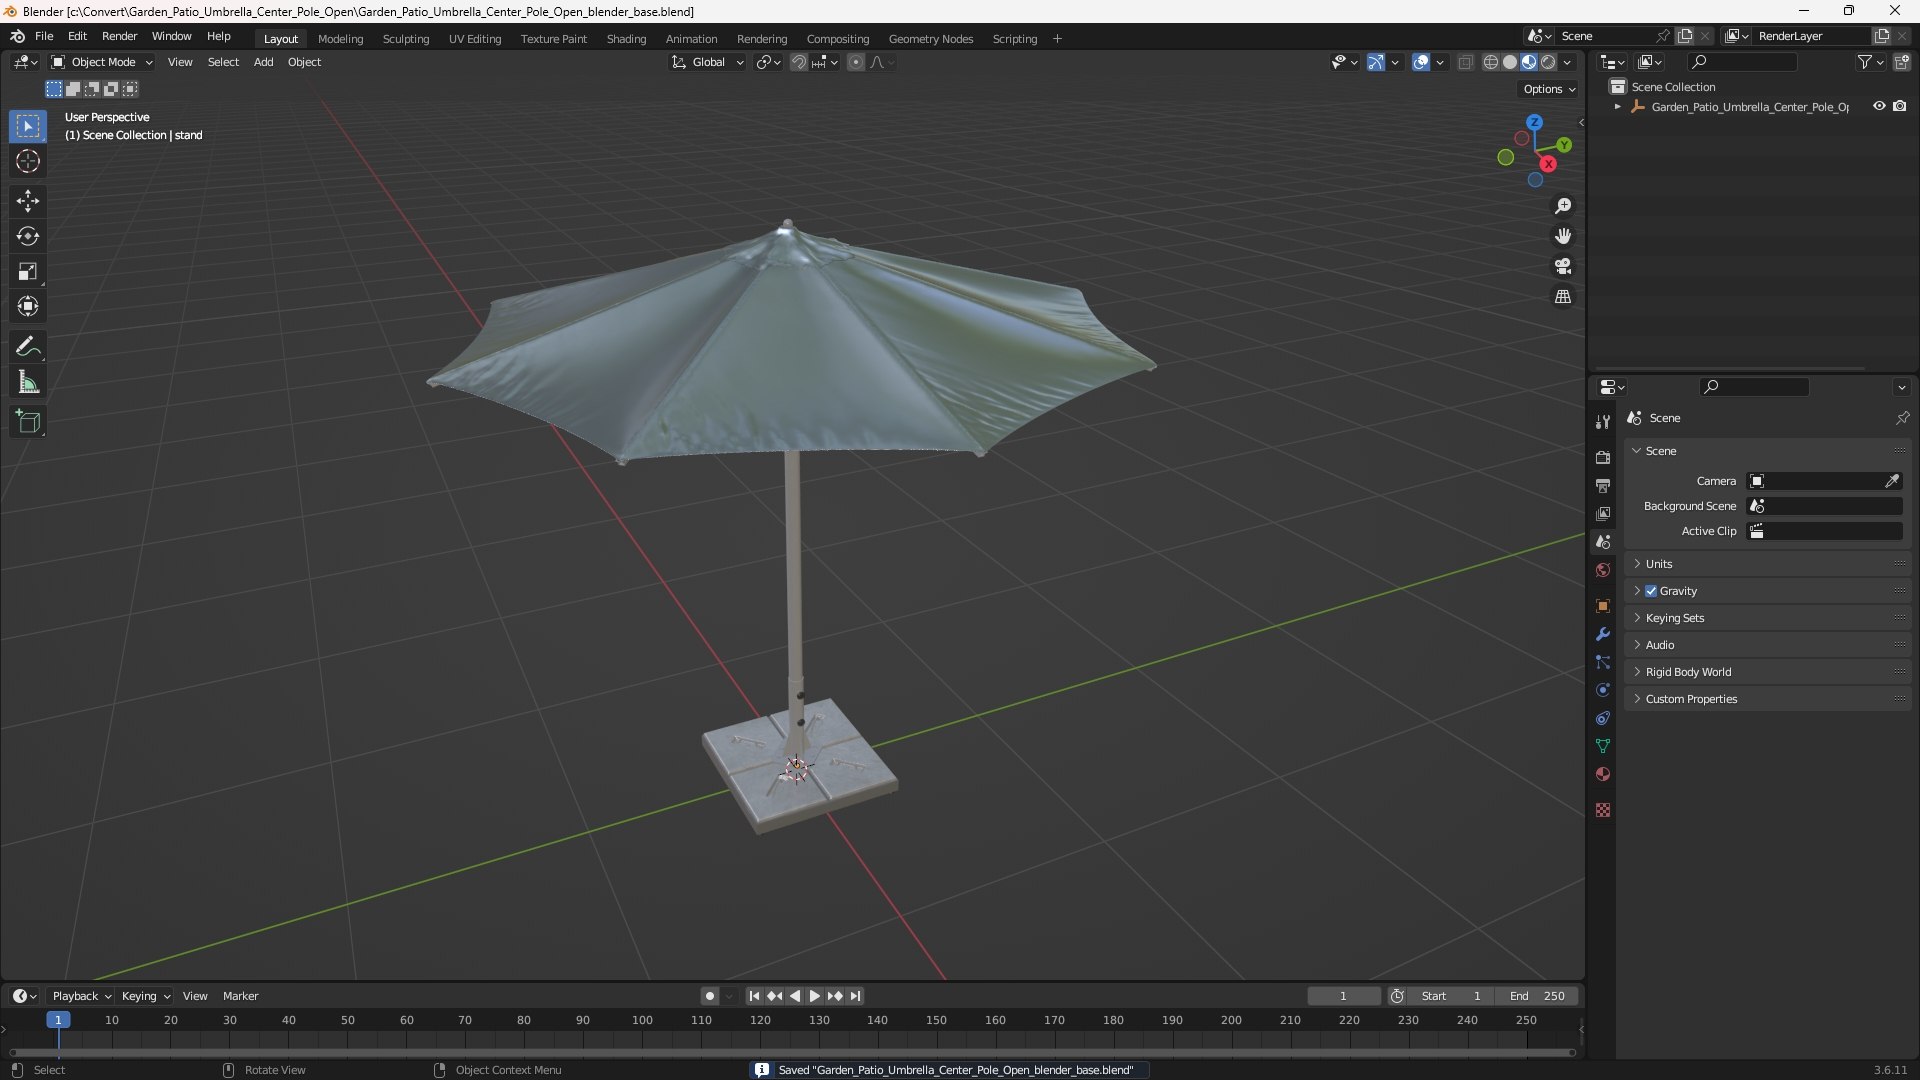The height and width of the screenshot is (1080, 1920).
Task: Pick the Annotate pencil tool
Action: [28, 347]
